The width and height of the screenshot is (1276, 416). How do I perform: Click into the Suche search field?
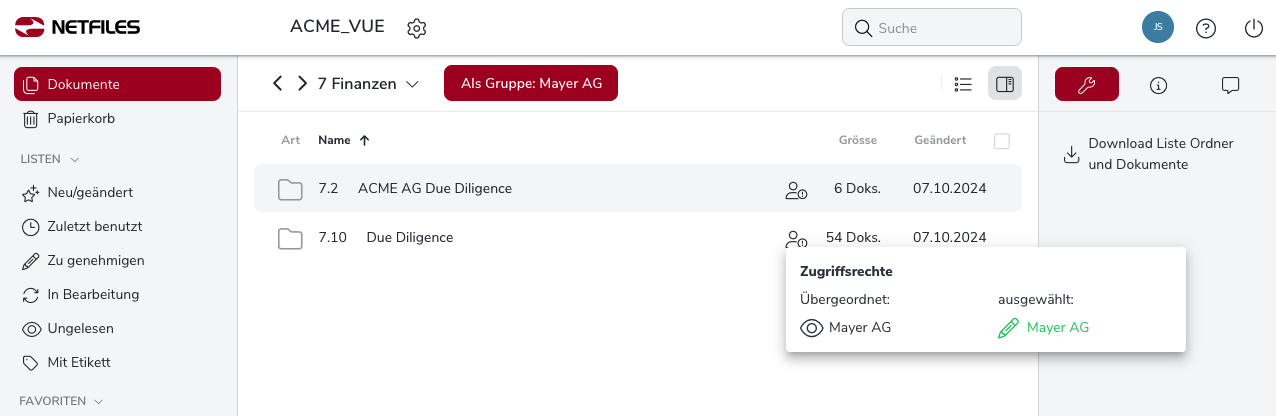point(941,28)
